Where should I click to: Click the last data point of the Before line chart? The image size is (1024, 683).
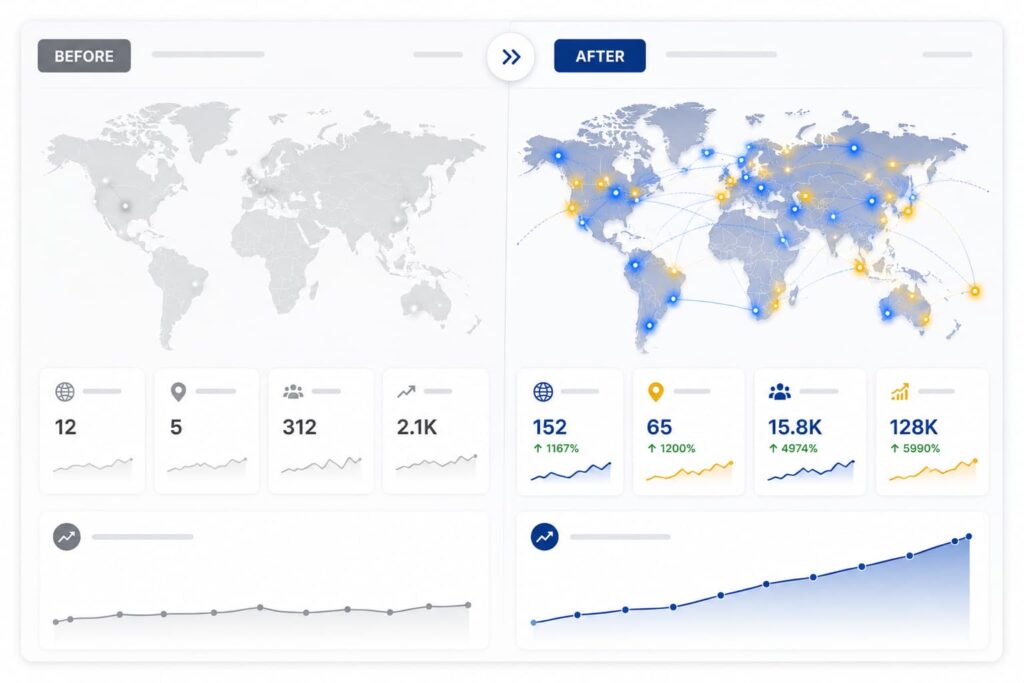click(468, 605)
